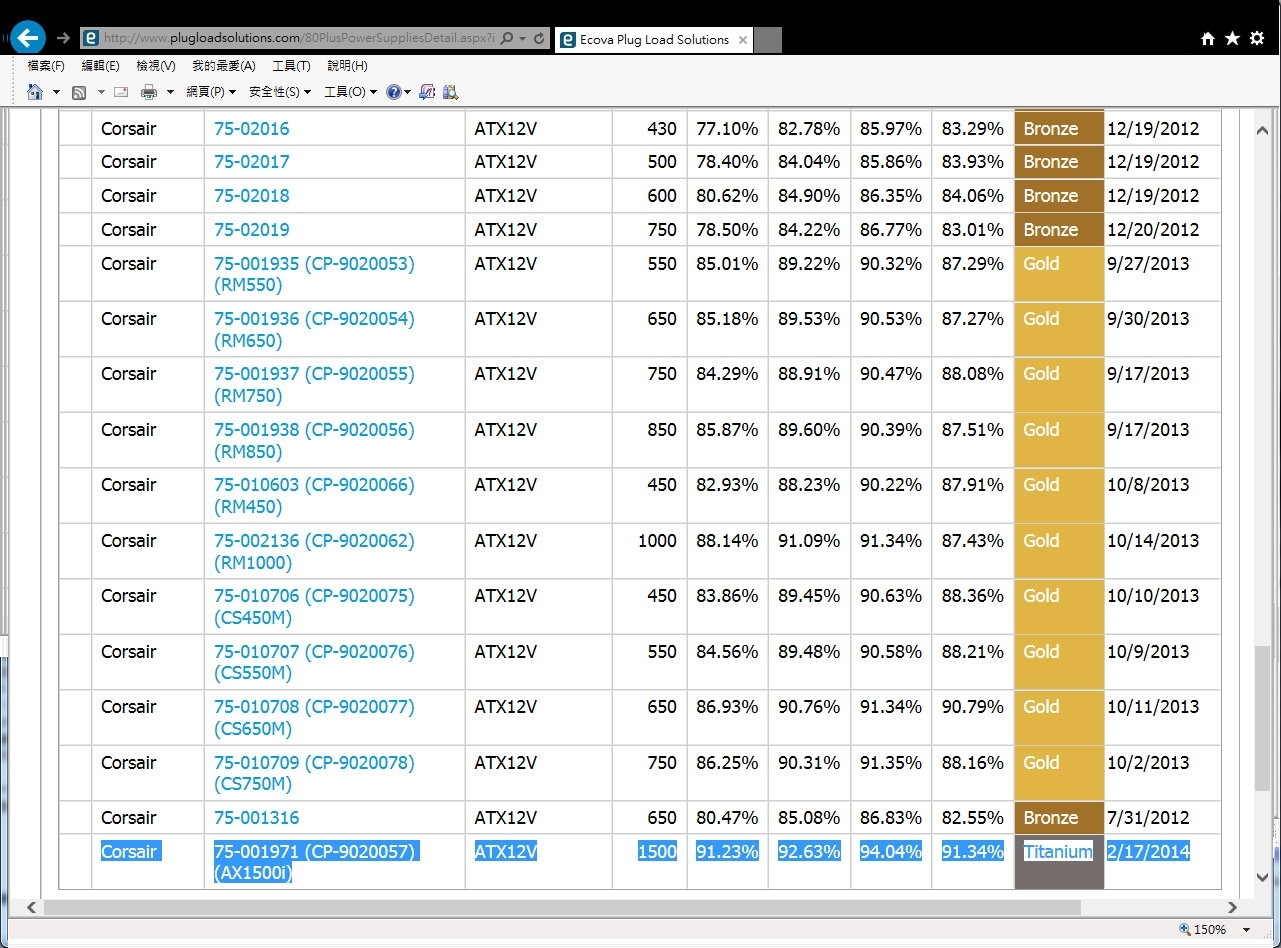Screen dimensions: 1281x948
Task: Open the 75-02018 report link
Action: coord(252,196)
